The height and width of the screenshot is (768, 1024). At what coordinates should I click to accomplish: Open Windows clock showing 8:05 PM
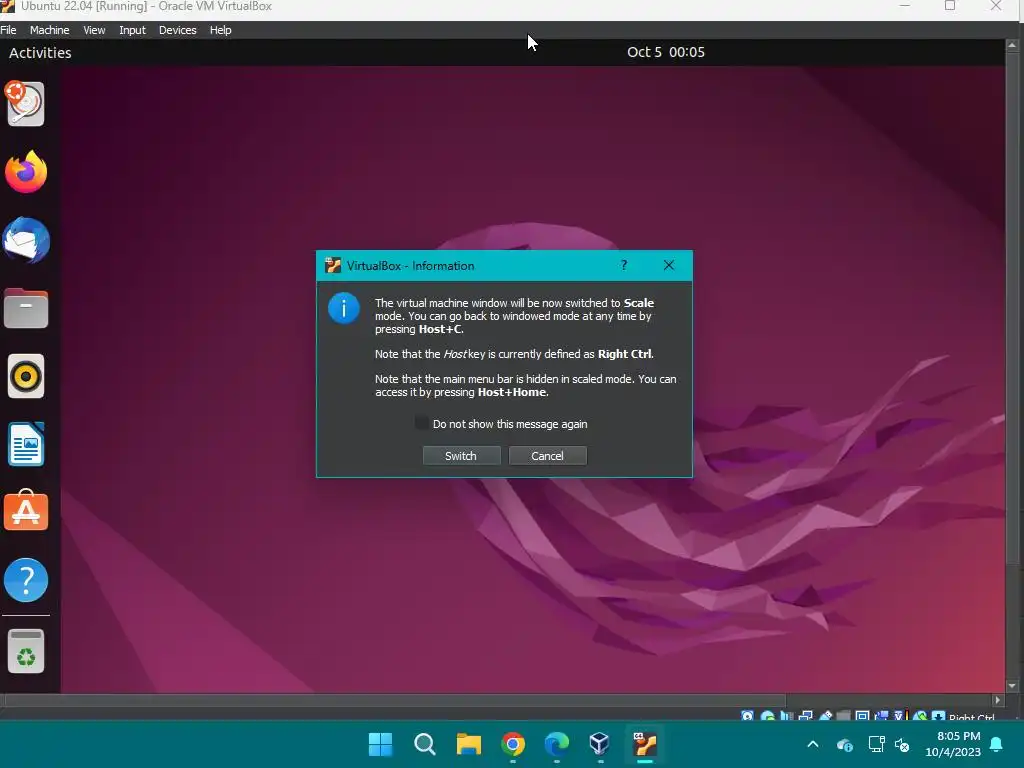(x=953, y=744)
